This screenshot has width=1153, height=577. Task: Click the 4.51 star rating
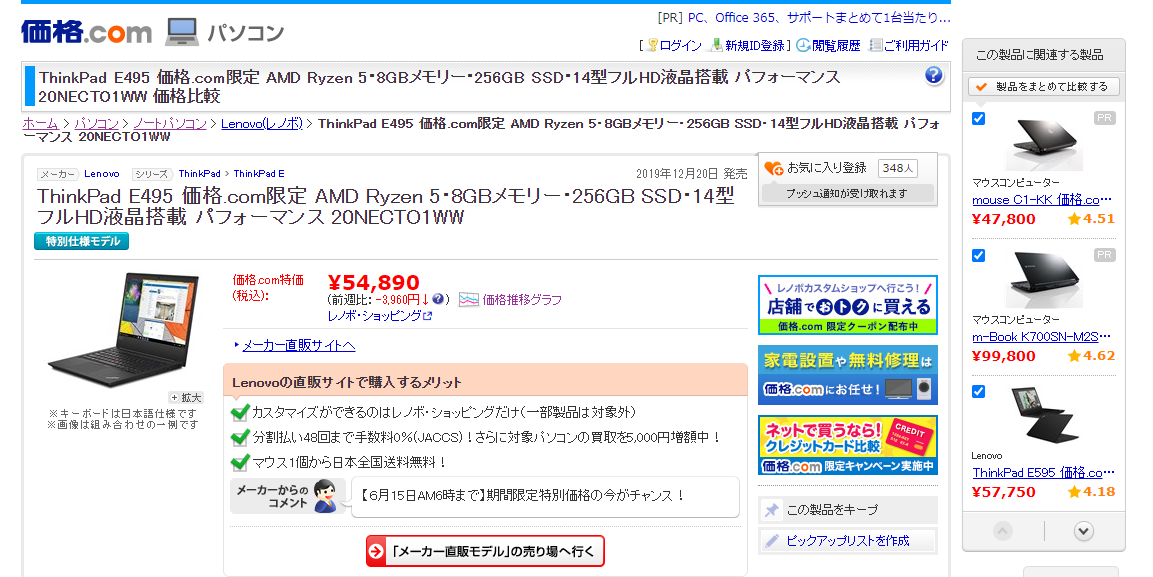point(1091,218)
